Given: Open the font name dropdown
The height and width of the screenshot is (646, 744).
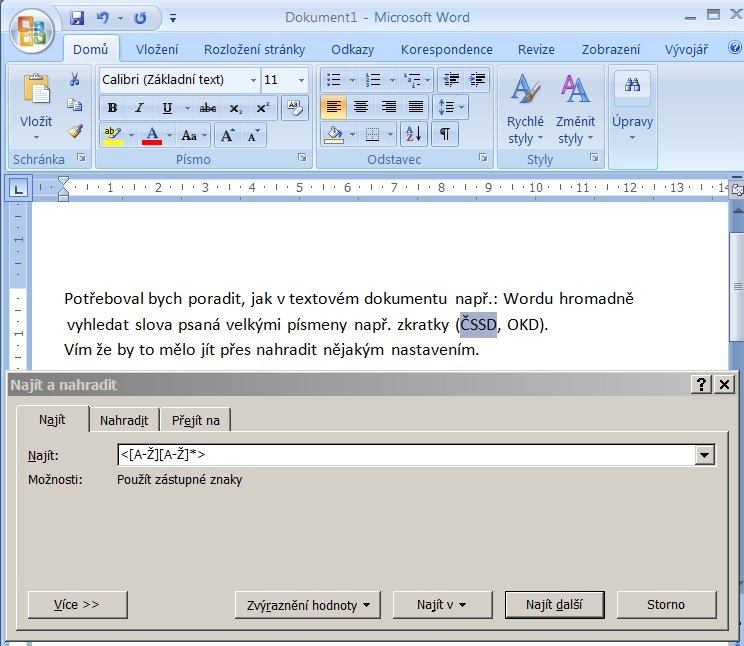Looking at the screenshot, I should point(253,80).
